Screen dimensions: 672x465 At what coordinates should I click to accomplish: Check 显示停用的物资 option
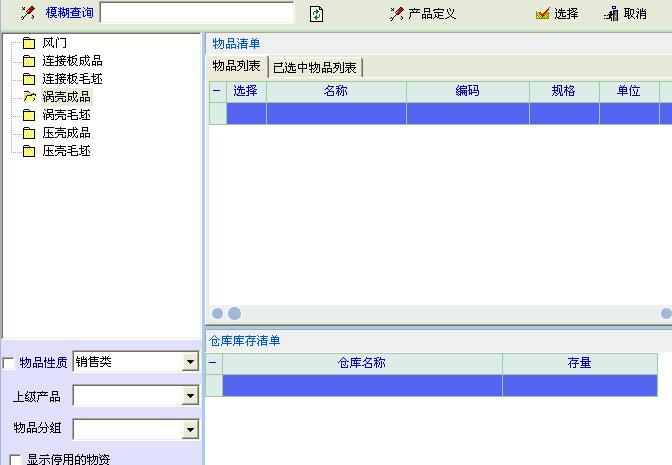coord(15,460)
